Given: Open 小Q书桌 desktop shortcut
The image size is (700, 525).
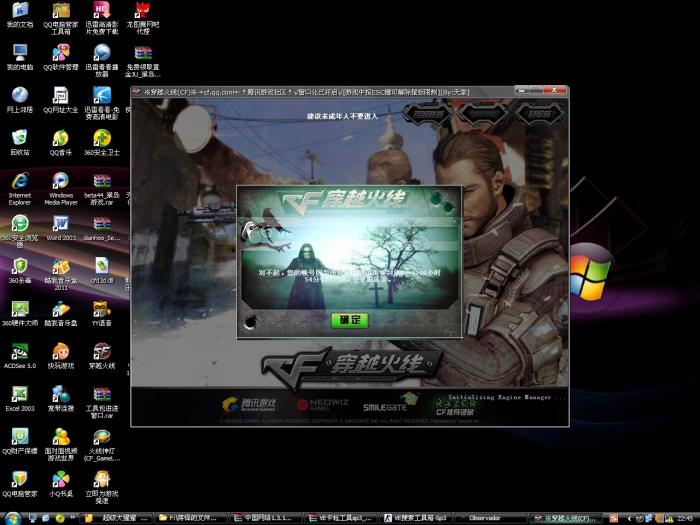Looking at the screenshot, I should click(x=61, y=484).
